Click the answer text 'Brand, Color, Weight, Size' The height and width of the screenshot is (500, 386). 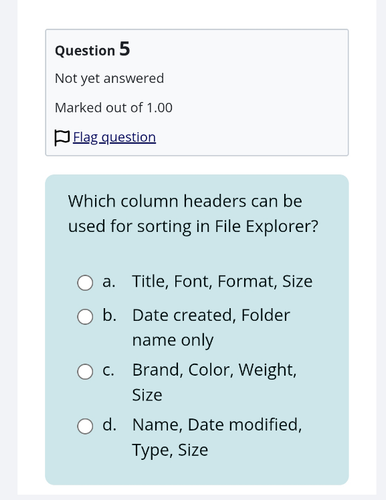(x=214, y=382)
